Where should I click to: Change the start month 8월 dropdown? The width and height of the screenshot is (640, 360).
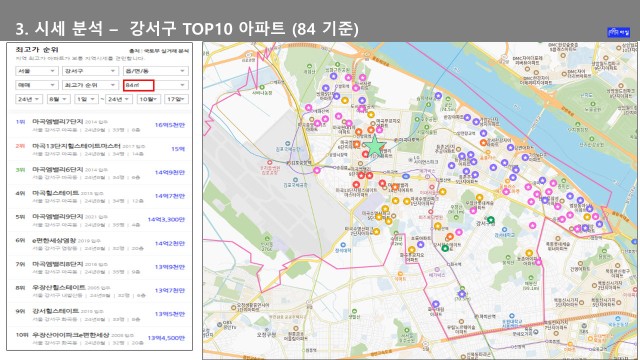tap(58, 99)
